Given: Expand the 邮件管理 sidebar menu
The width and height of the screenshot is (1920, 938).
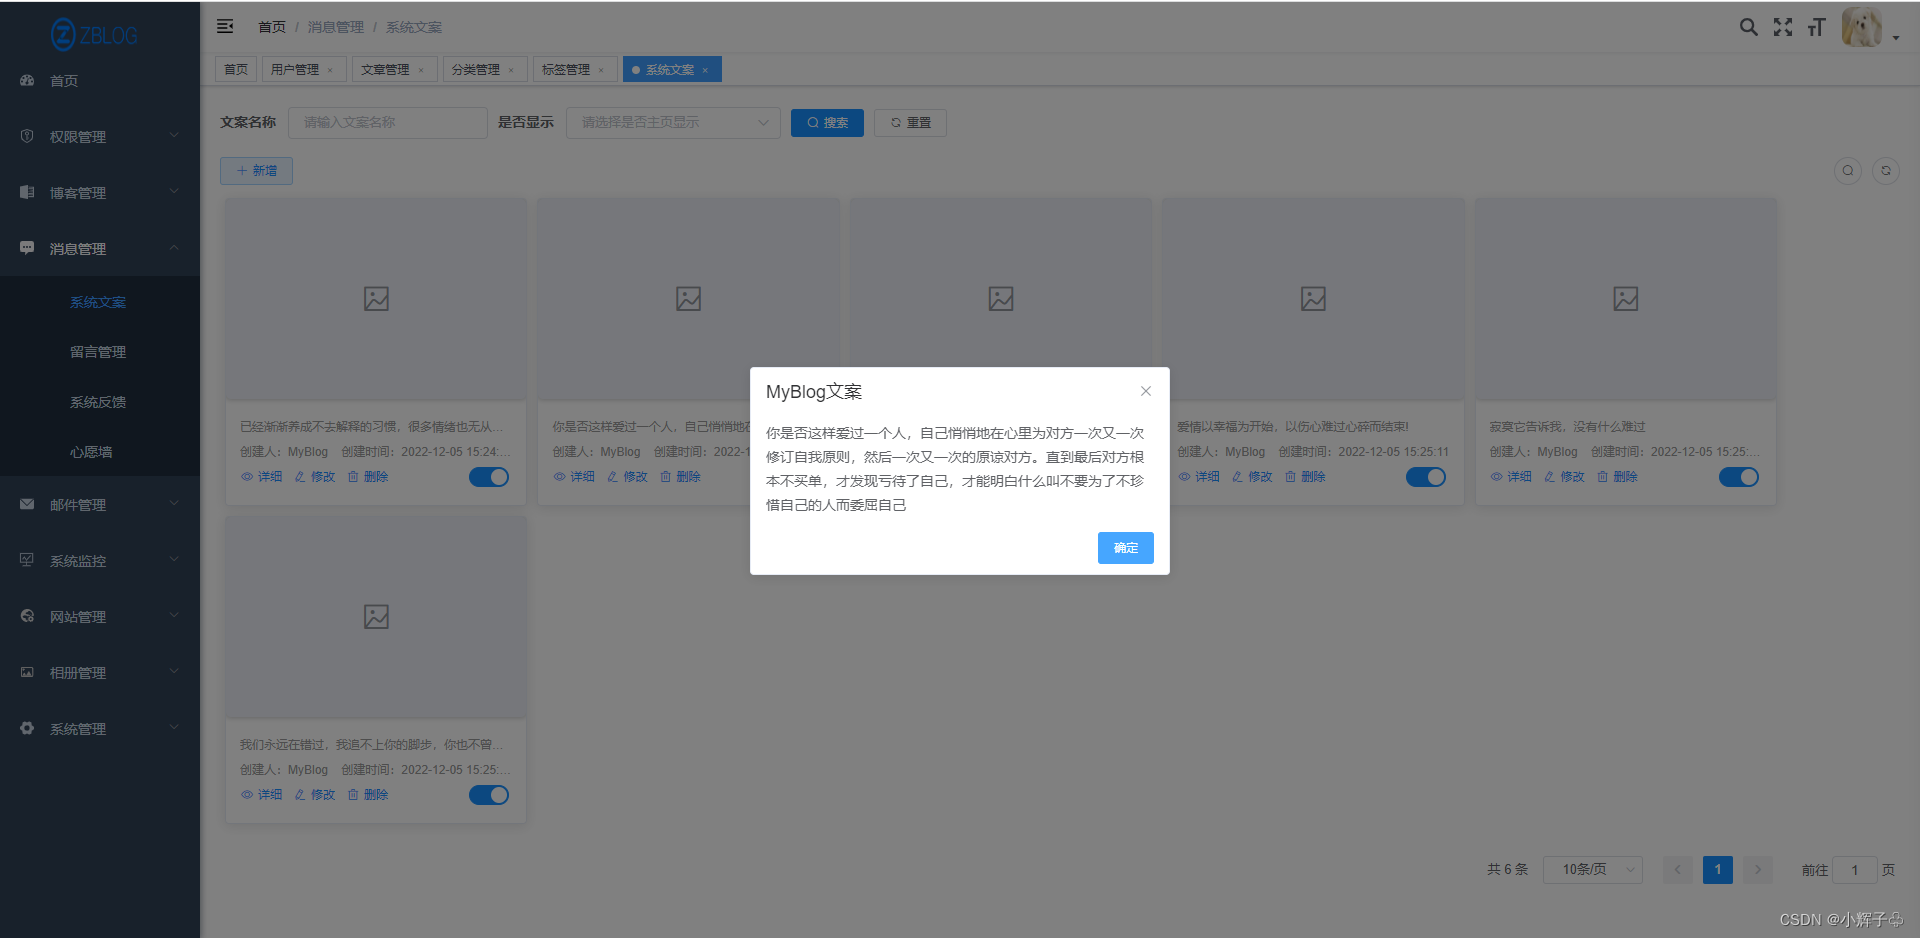Looking at the screenshot, I should pos(100,504).
